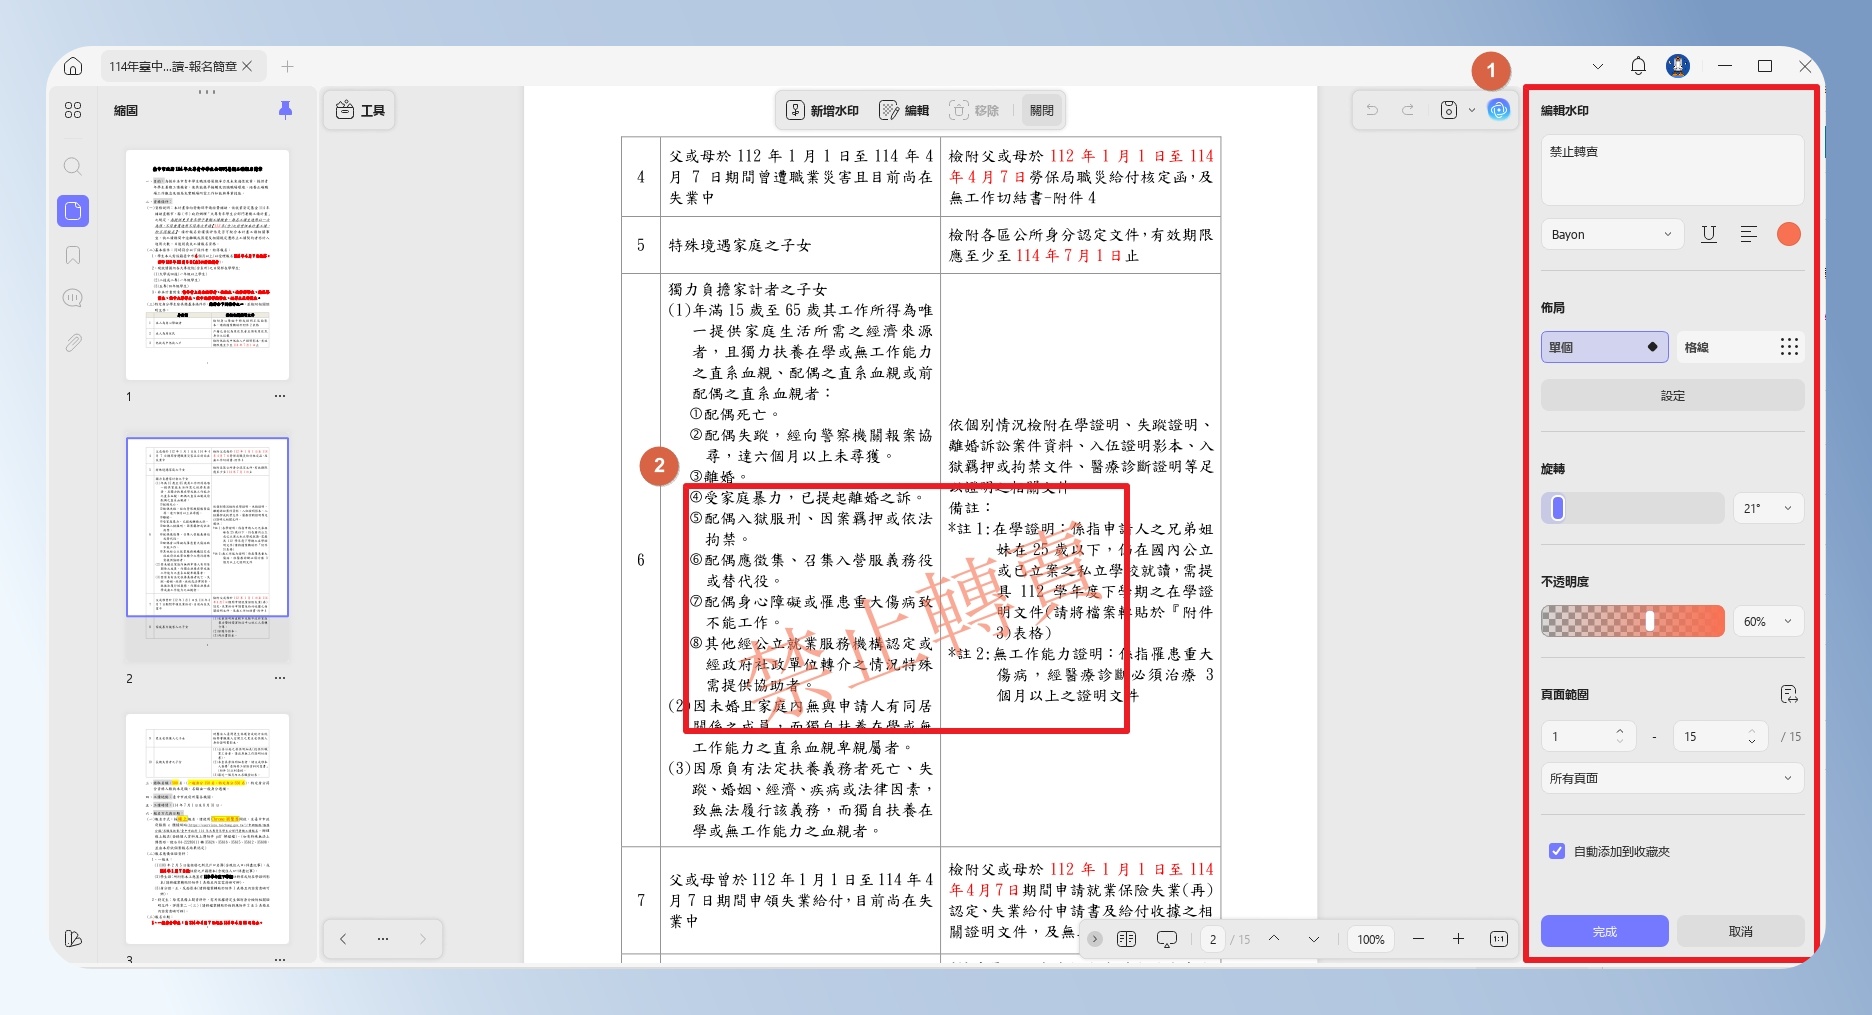
Task: Open the AI assistant icon
Action: (1498, 110)
